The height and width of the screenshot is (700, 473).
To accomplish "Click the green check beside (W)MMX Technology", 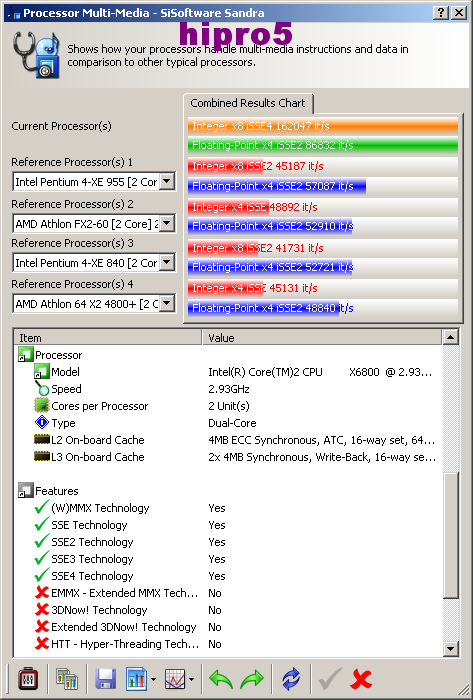I will (x=41, y=507).
